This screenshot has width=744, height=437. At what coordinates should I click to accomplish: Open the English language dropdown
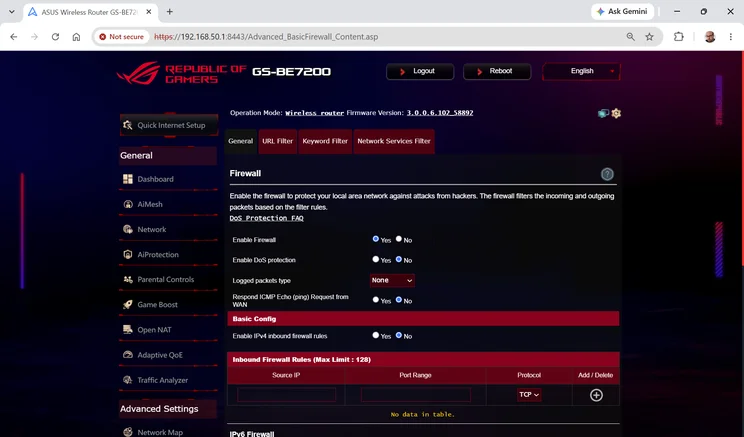[x=581, y=71]
